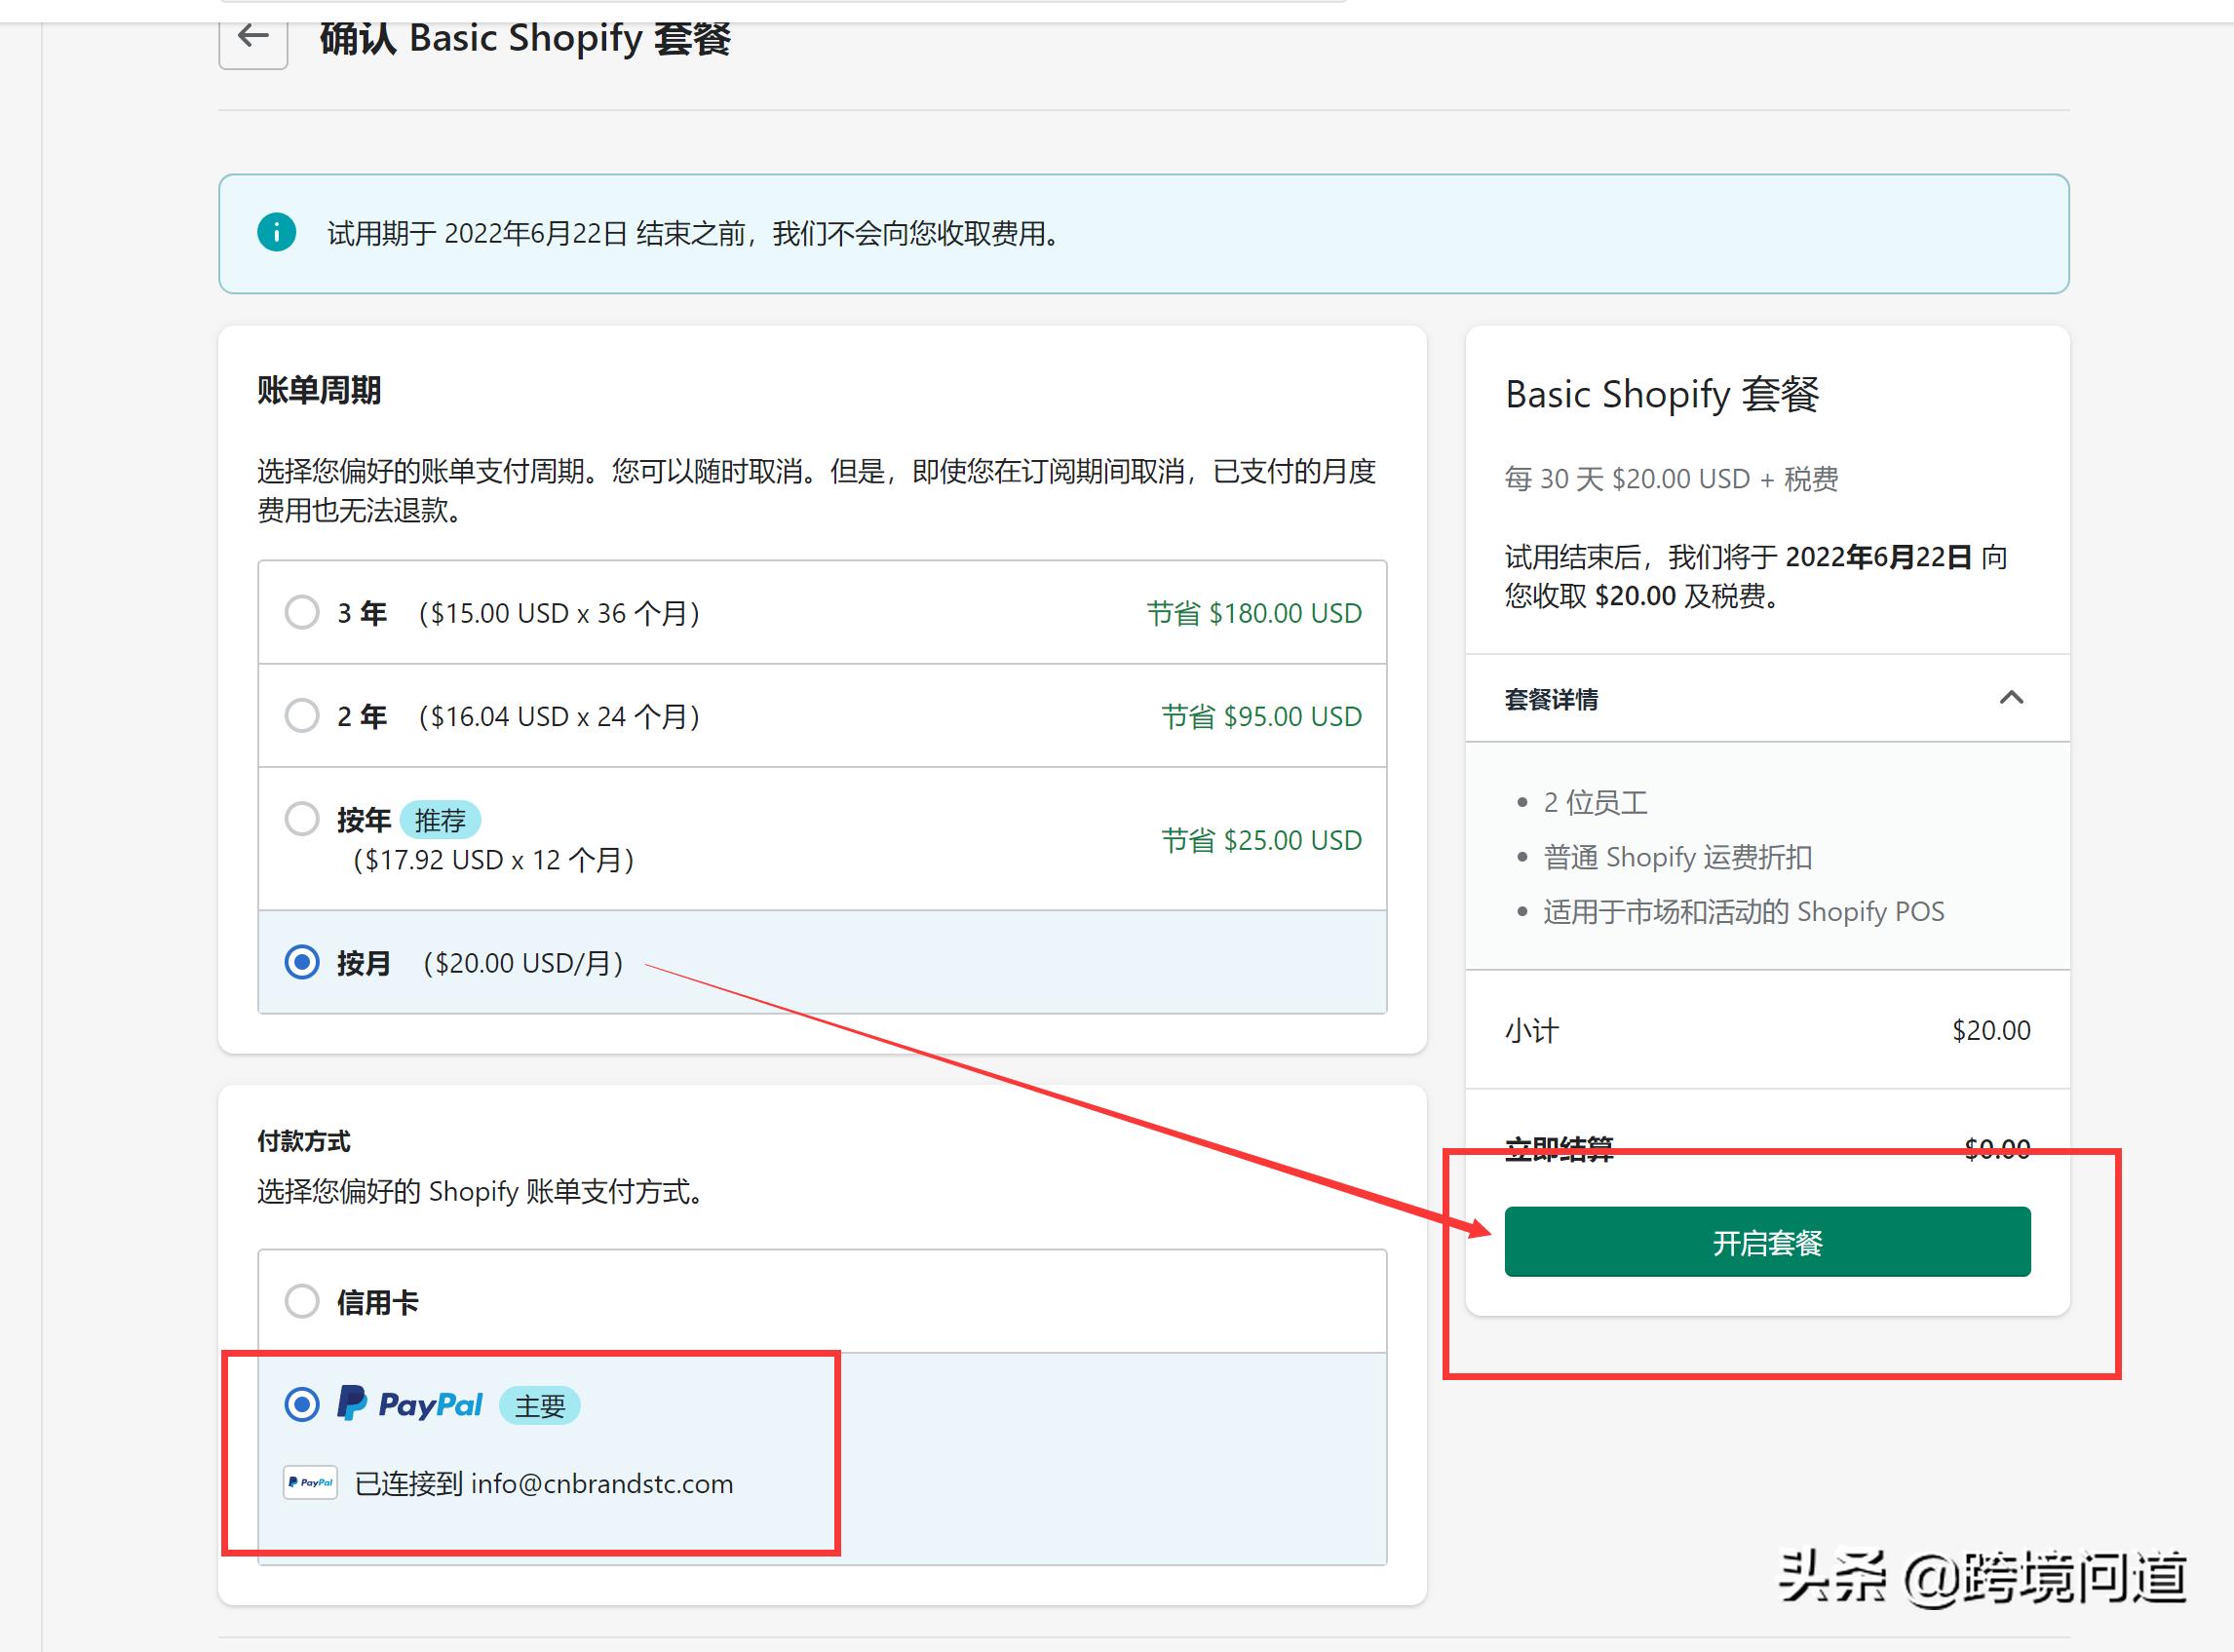Select the 3 年 billing cycle option
The height and width of the screenshot is (1652, 2234).
pos(302,612)
